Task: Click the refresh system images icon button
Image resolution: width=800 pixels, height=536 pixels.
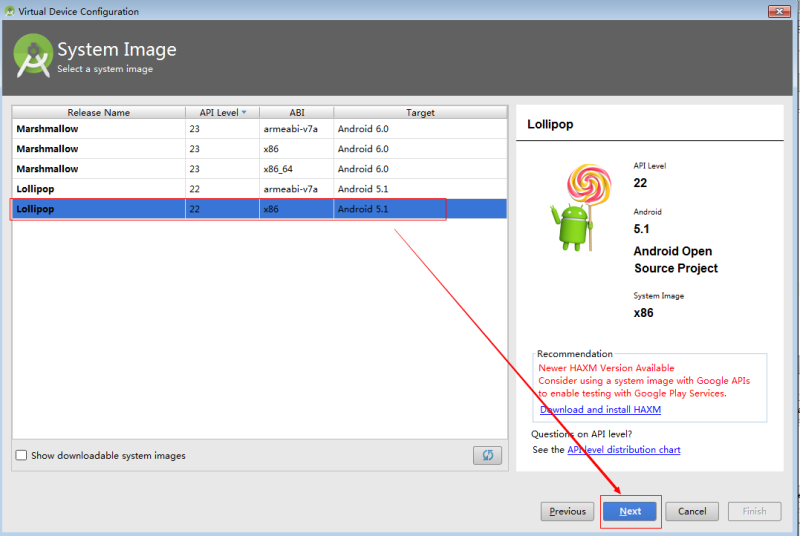Action: 487,455
